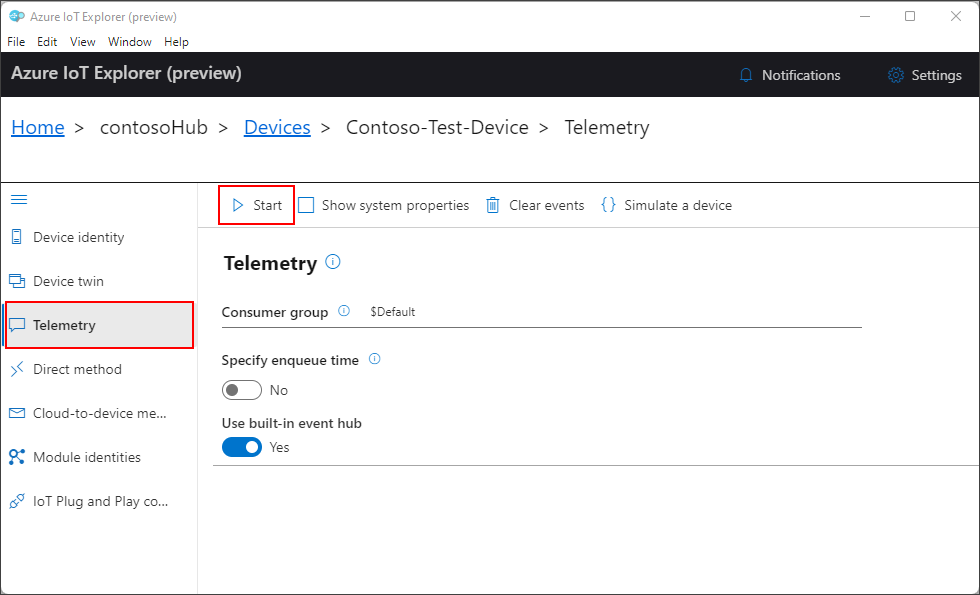
Task: Enable the Show system properties checkbox
Action: (x=306, y=205)
